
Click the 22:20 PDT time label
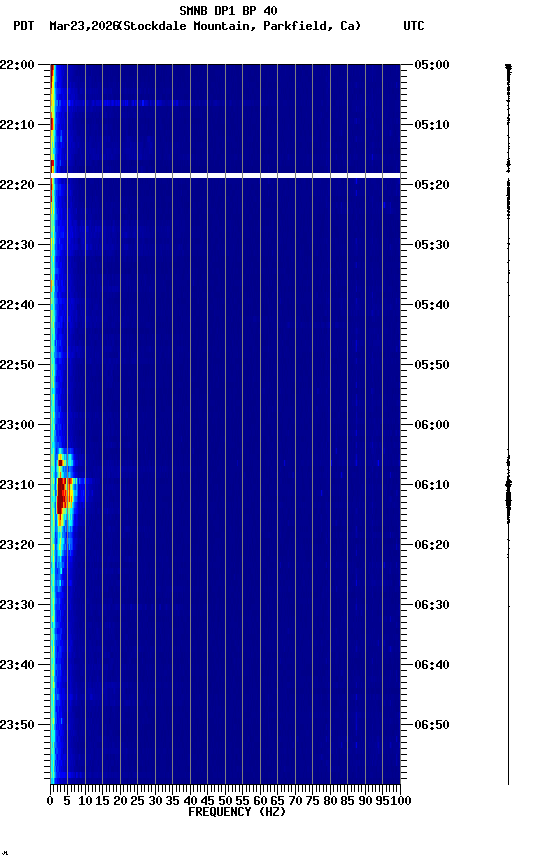tap(17, 185)
